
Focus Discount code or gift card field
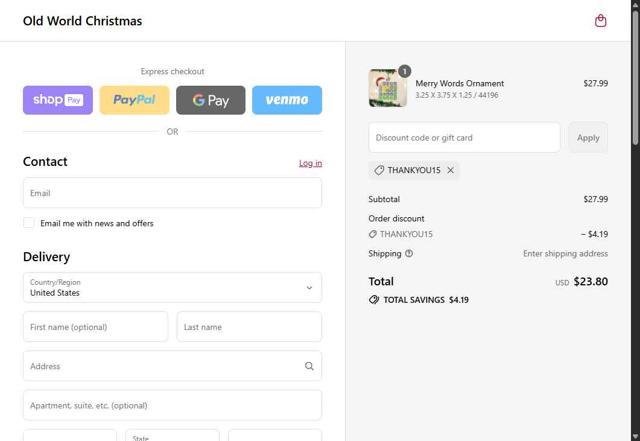(464, 138)
